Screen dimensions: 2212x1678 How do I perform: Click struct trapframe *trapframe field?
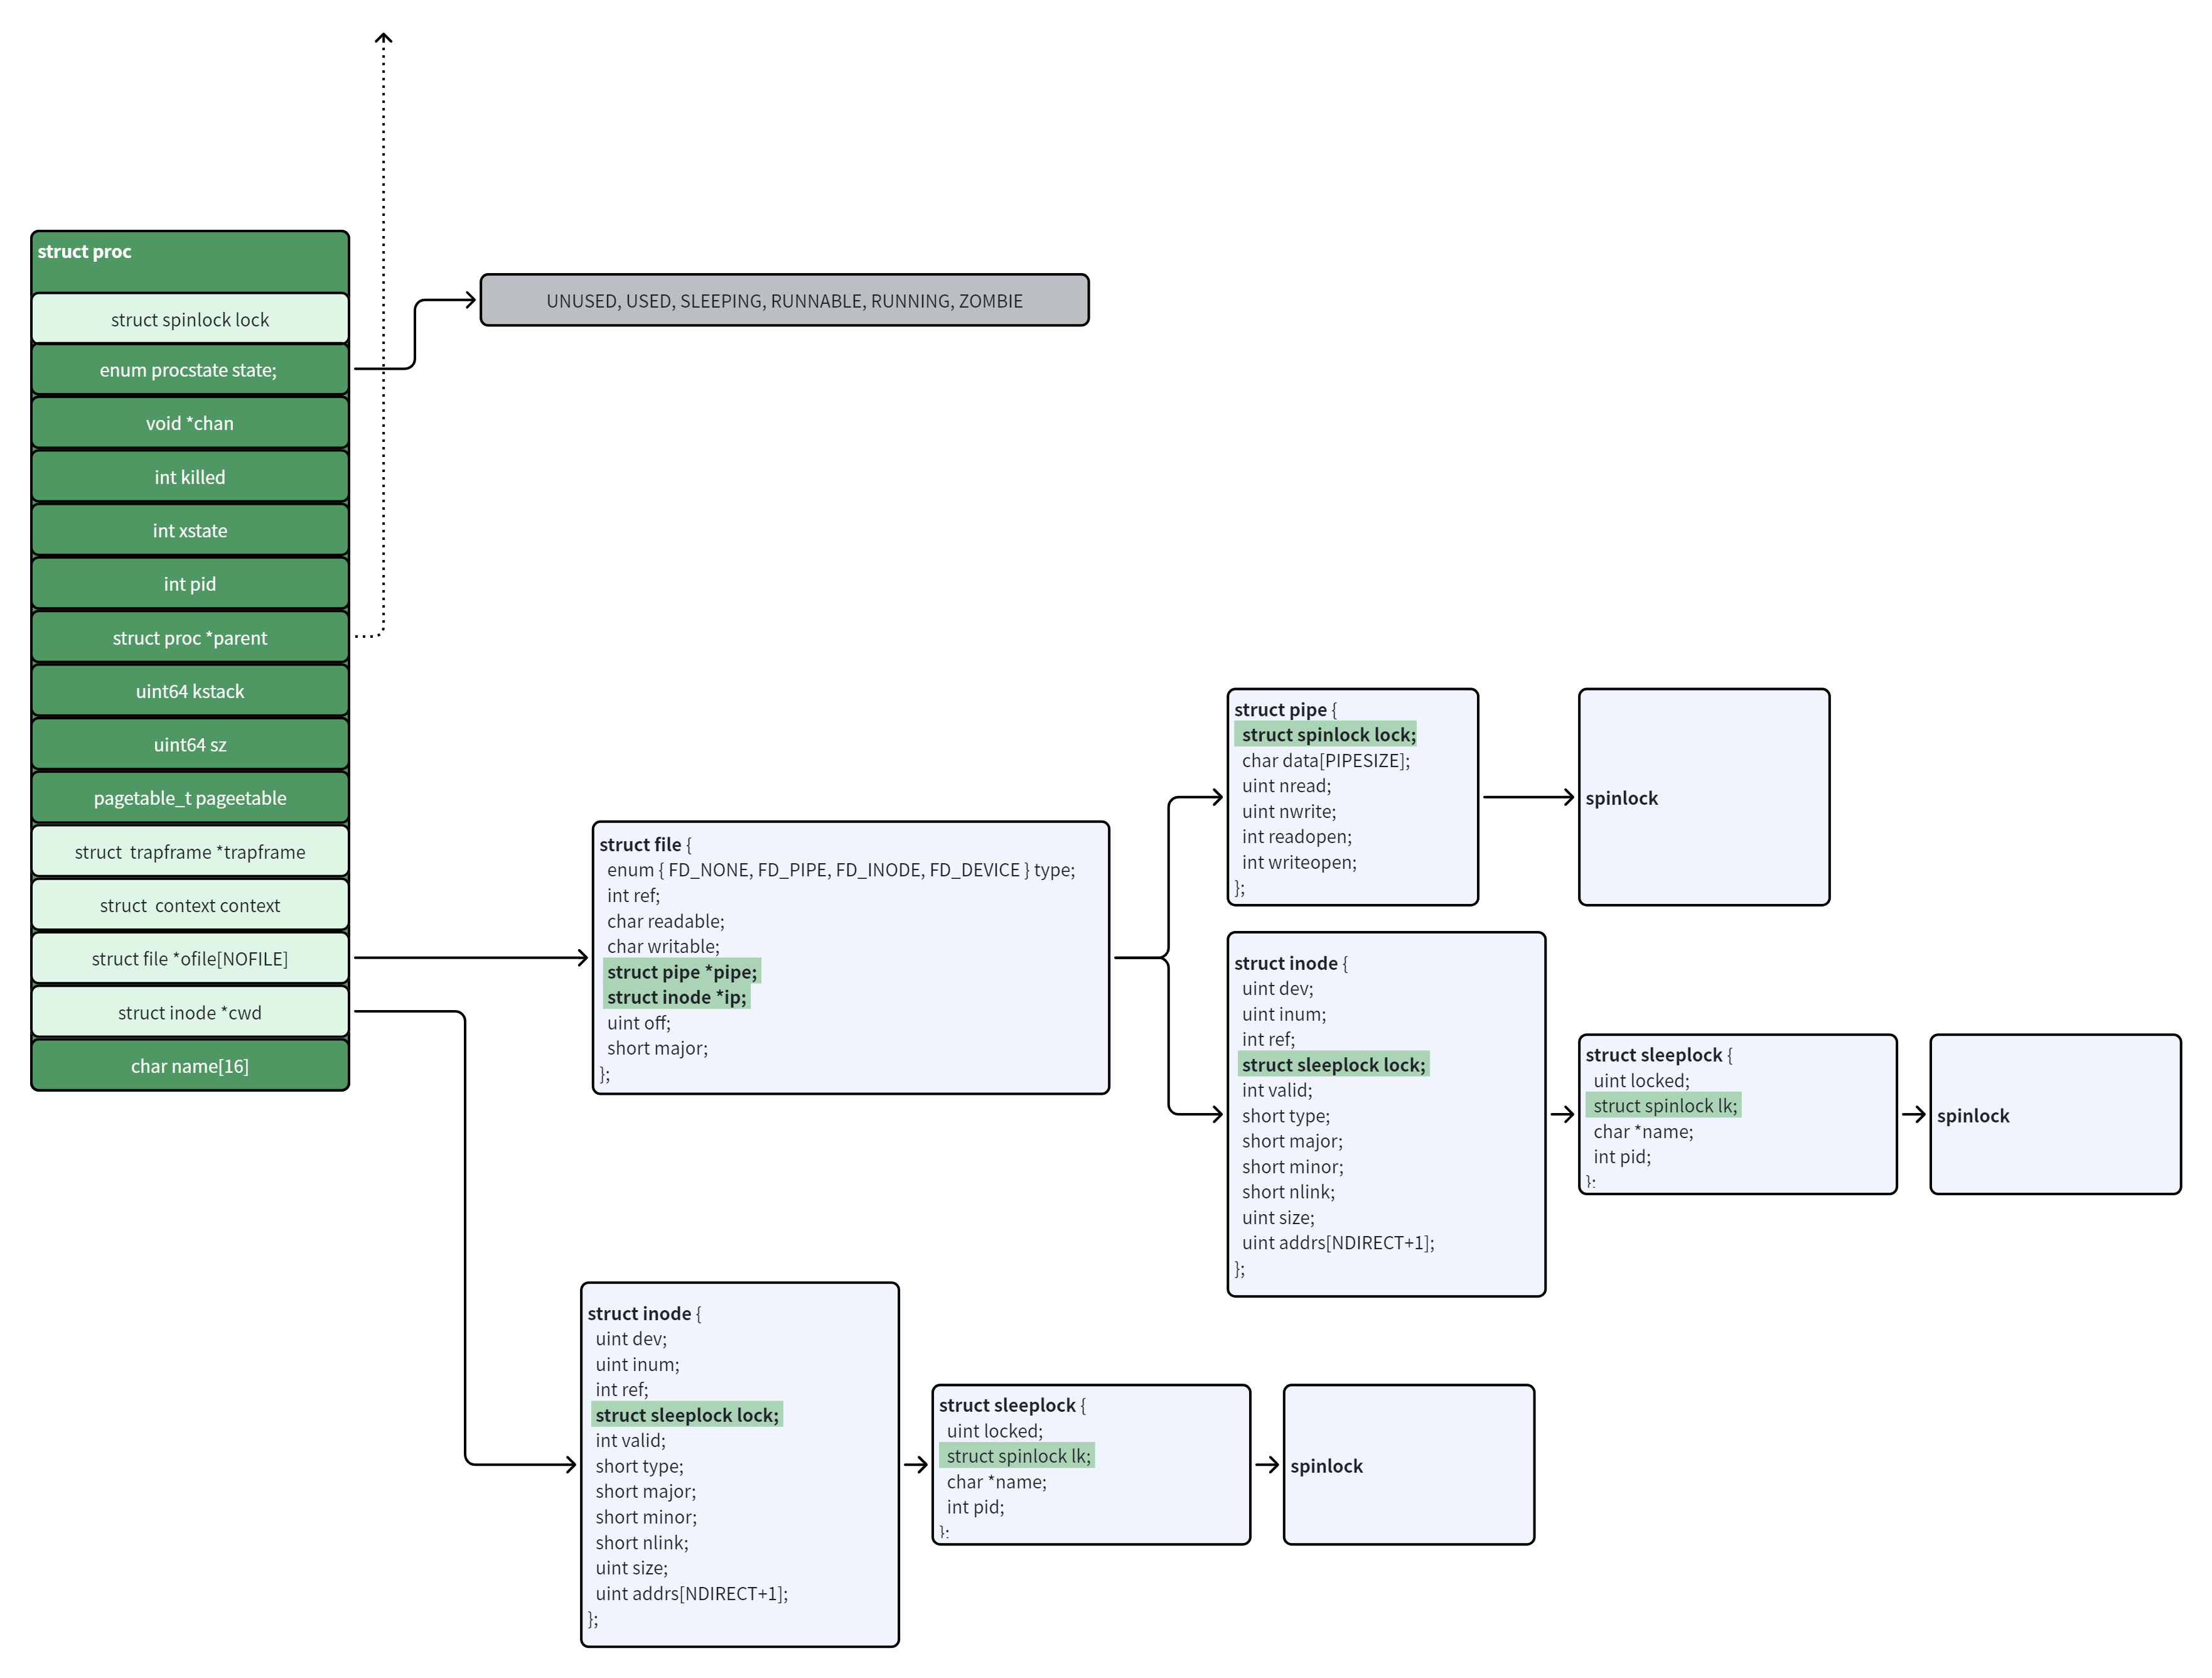(190, 852)
